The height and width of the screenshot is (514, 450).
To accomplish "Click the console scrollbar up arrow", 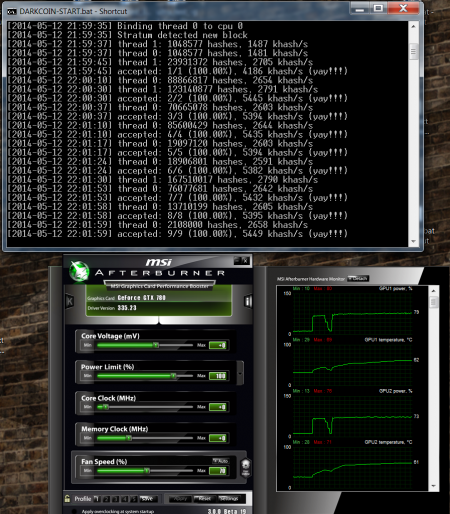I will 413,26.
